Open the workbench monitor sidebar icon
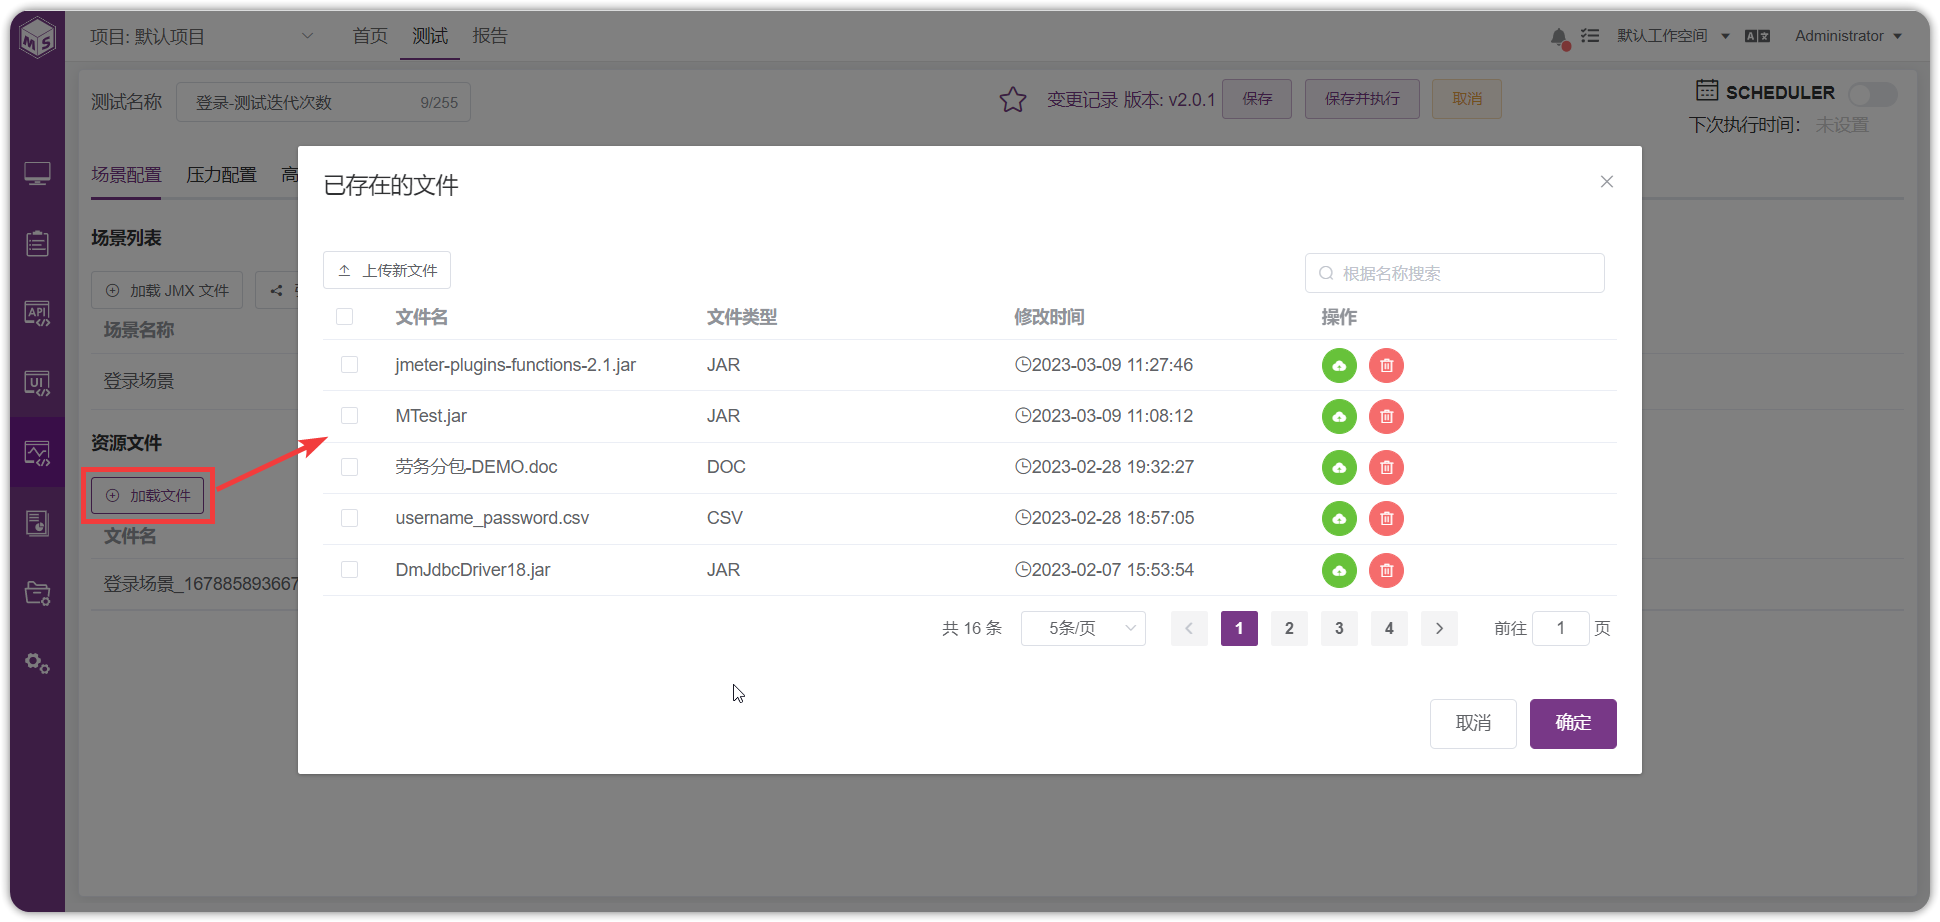 coord(37,174)
